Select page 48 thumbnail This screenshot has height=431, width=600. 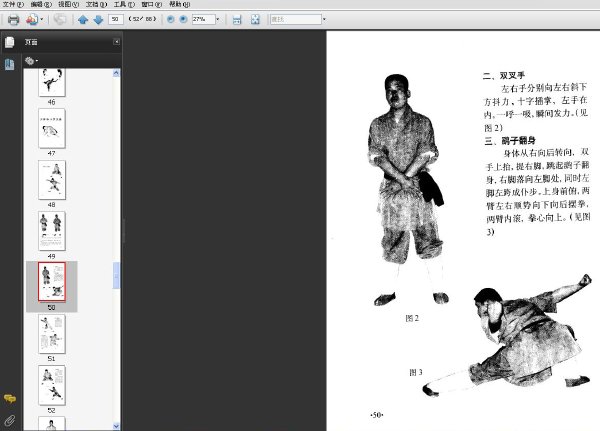tap(52, 180)
